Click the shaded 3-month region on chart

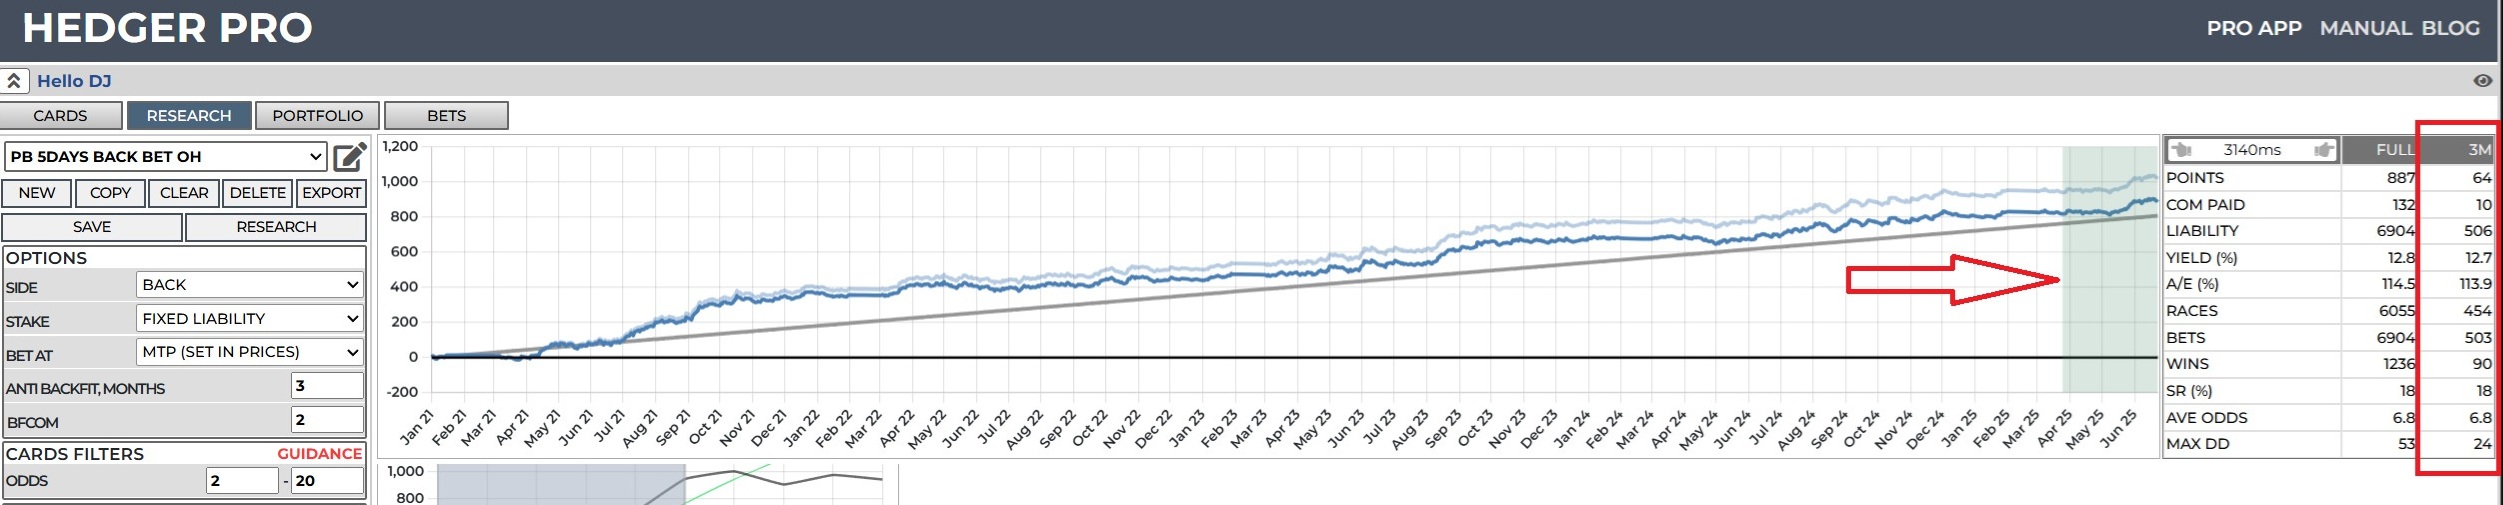point(2110,270)
